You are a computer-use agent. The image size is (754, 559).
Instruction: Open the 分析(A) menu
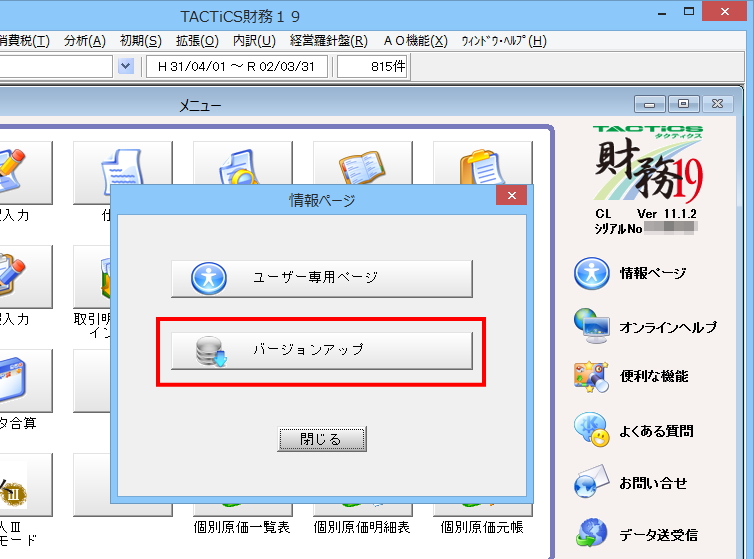(x=85, y=41)
